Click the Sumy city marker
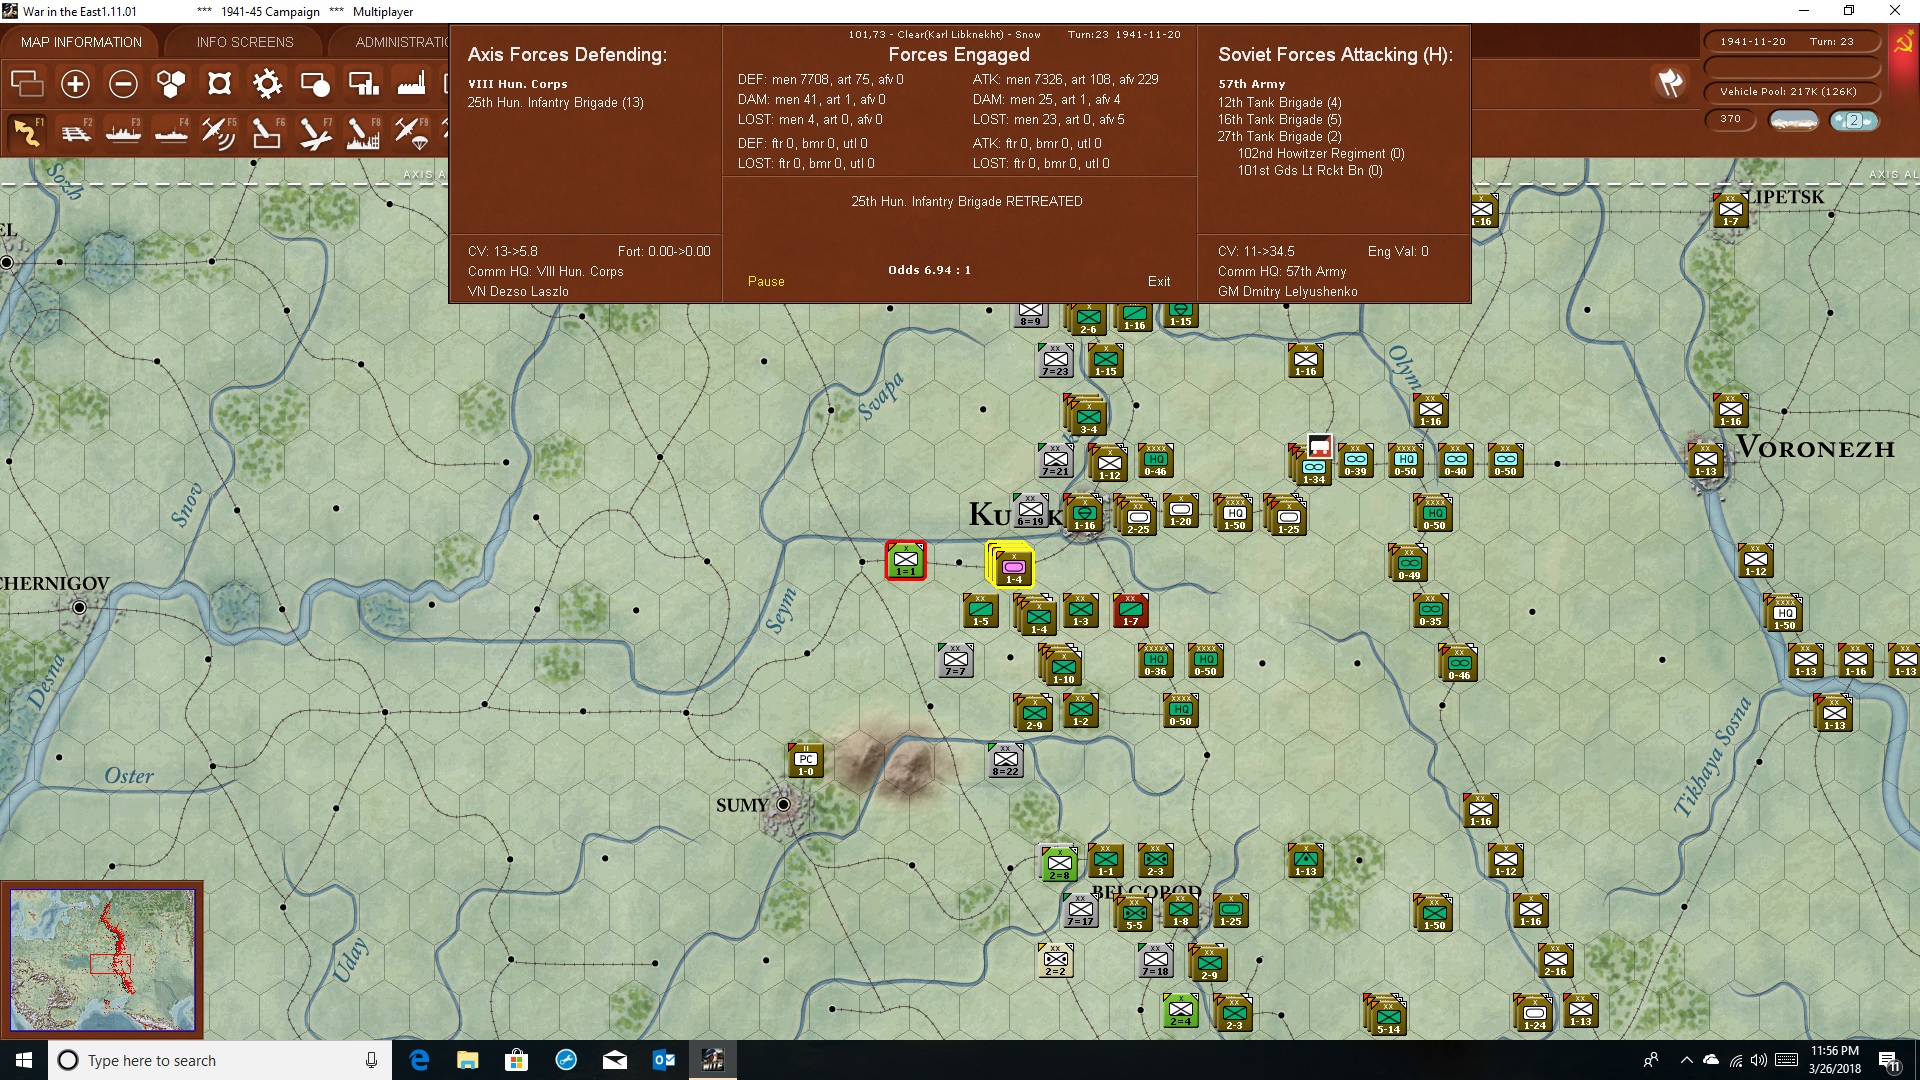The image size is (1920, 1080). (x=783, y=805)
